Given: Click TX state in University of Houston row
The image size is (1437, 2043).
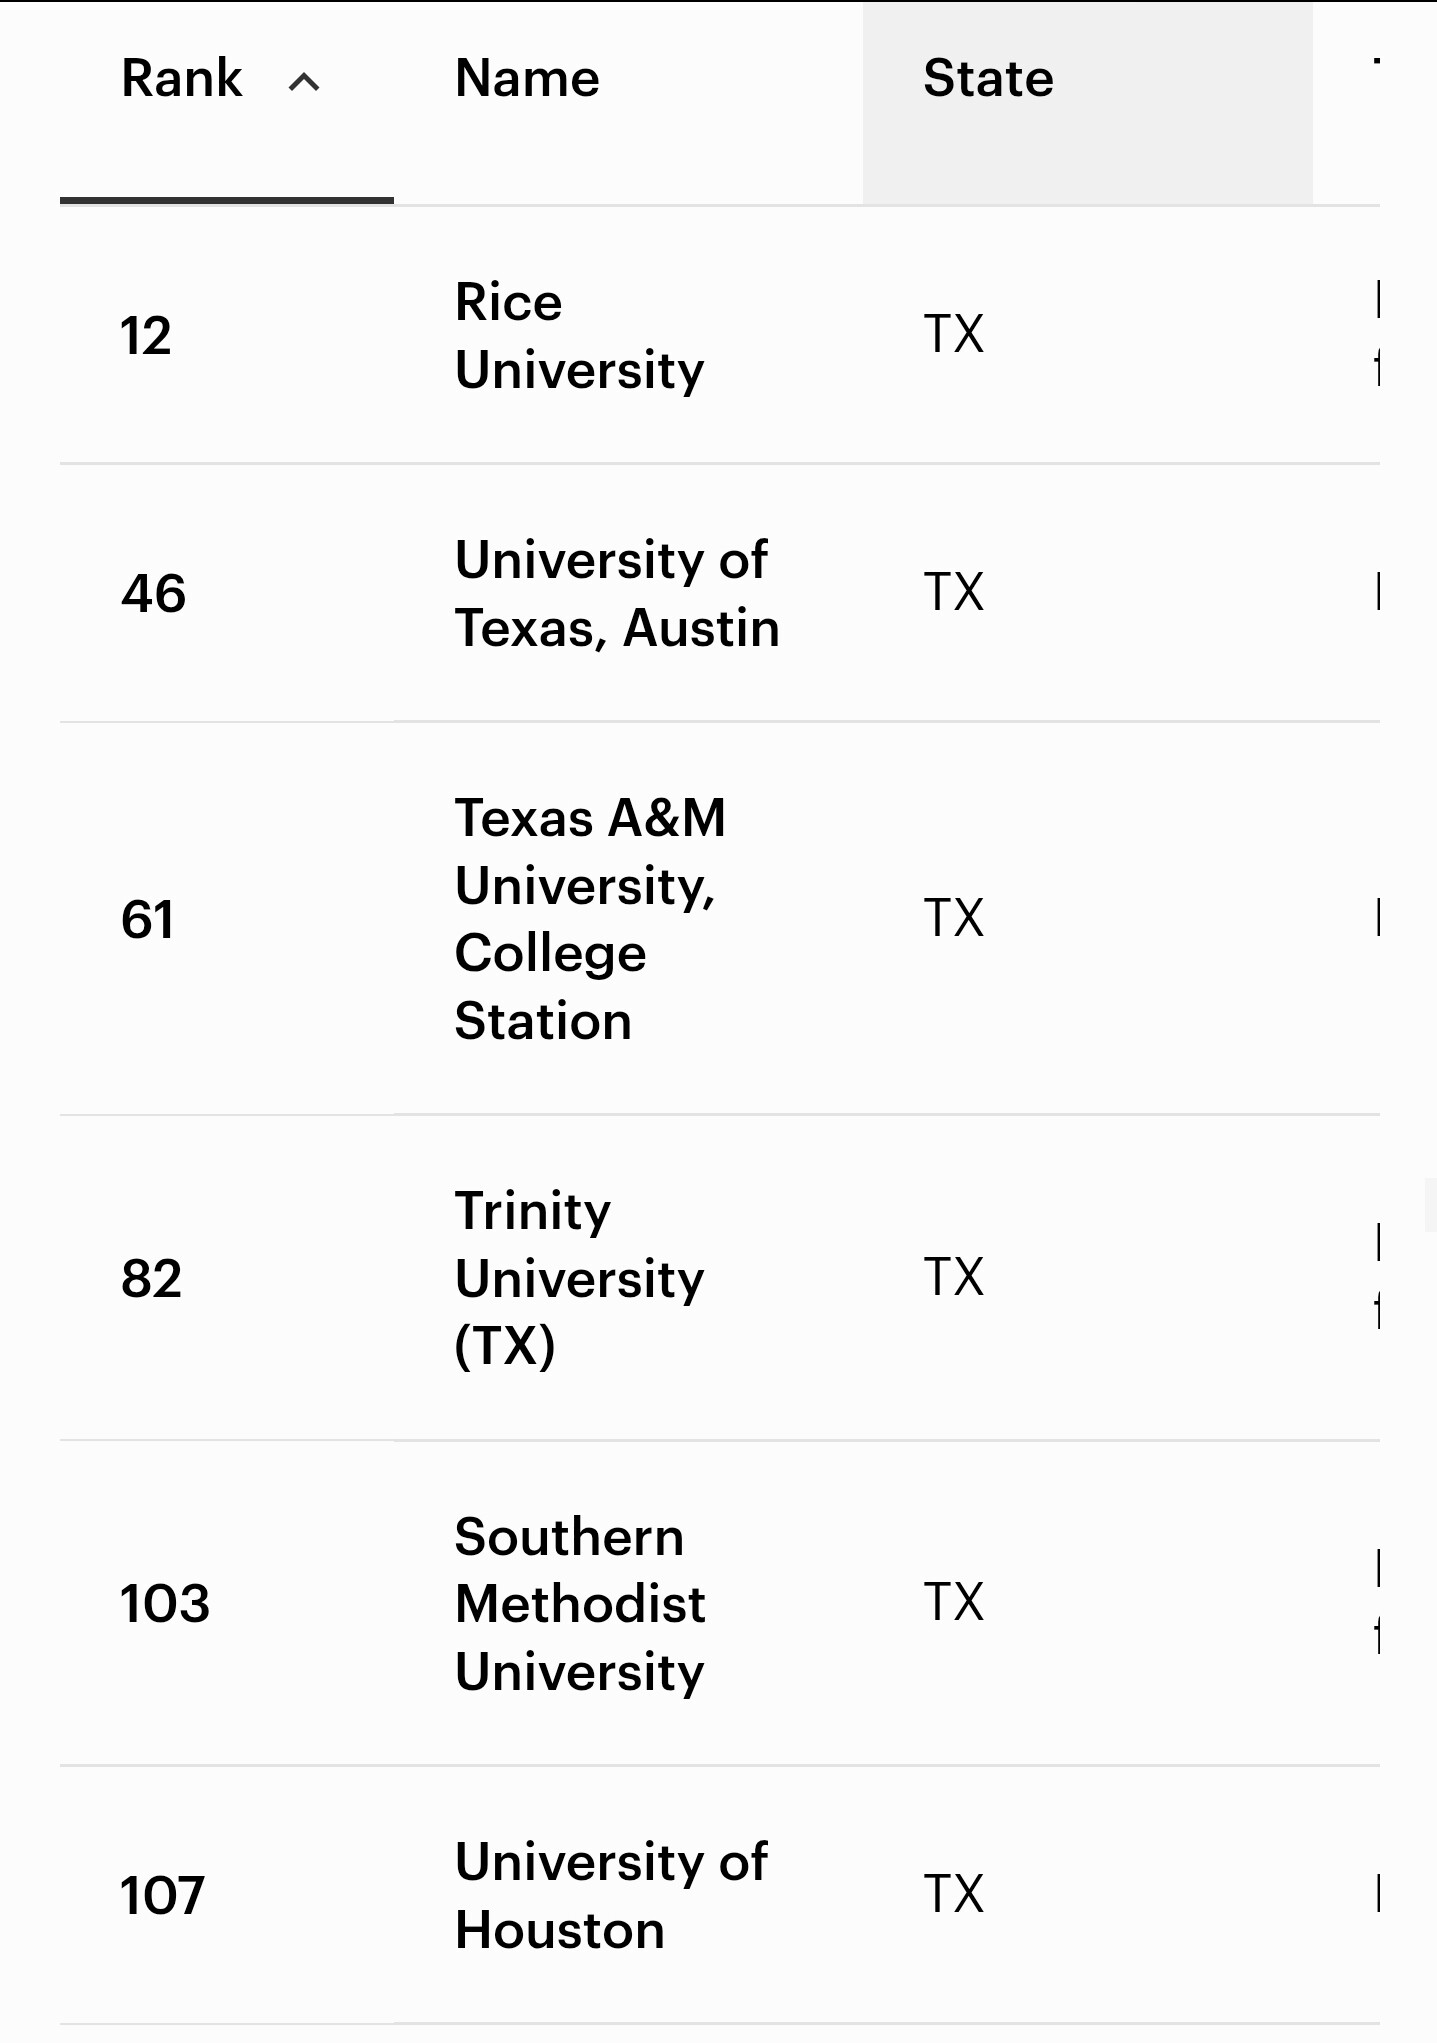Looking at the screenshot, I should tap(953, 1894).
